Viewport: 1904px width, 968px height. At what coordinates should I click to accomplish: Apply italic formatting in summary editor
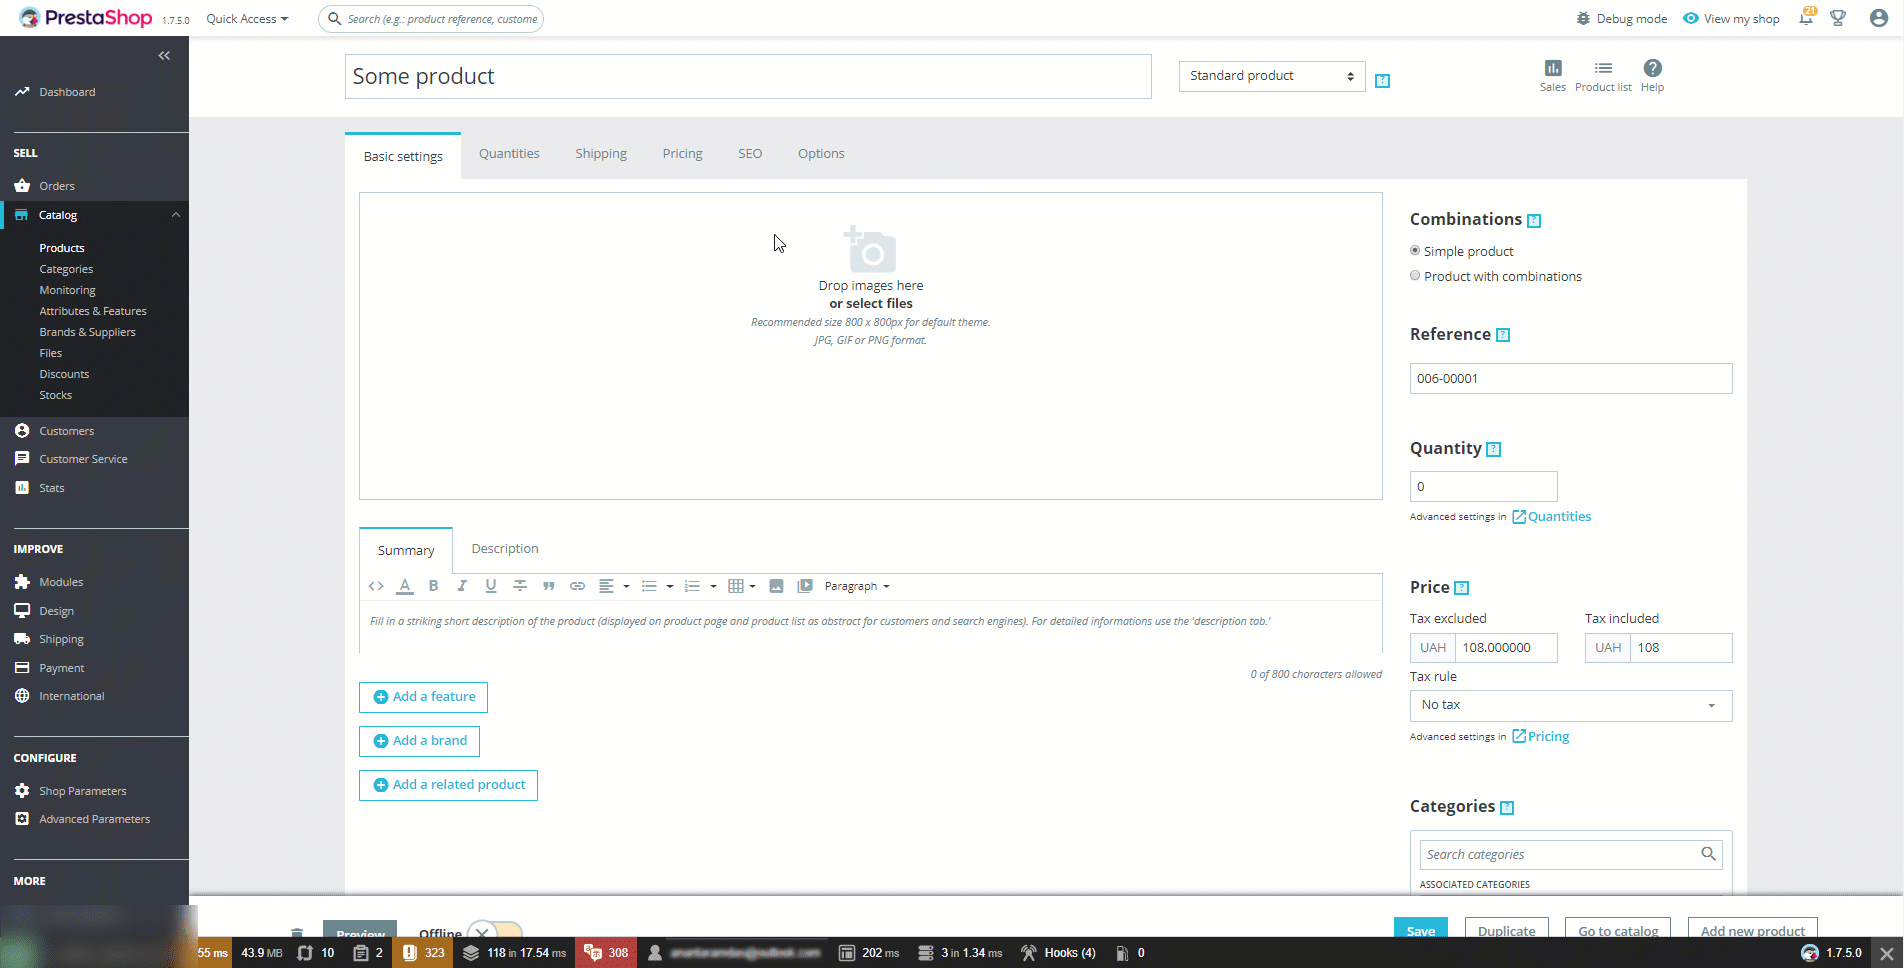[462, 586]
